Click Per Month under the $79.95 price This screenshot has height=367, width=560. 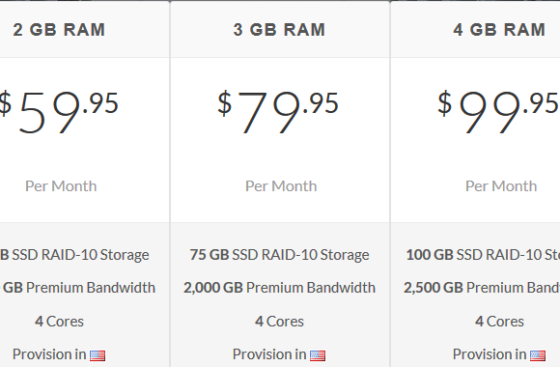coord(281,186)
